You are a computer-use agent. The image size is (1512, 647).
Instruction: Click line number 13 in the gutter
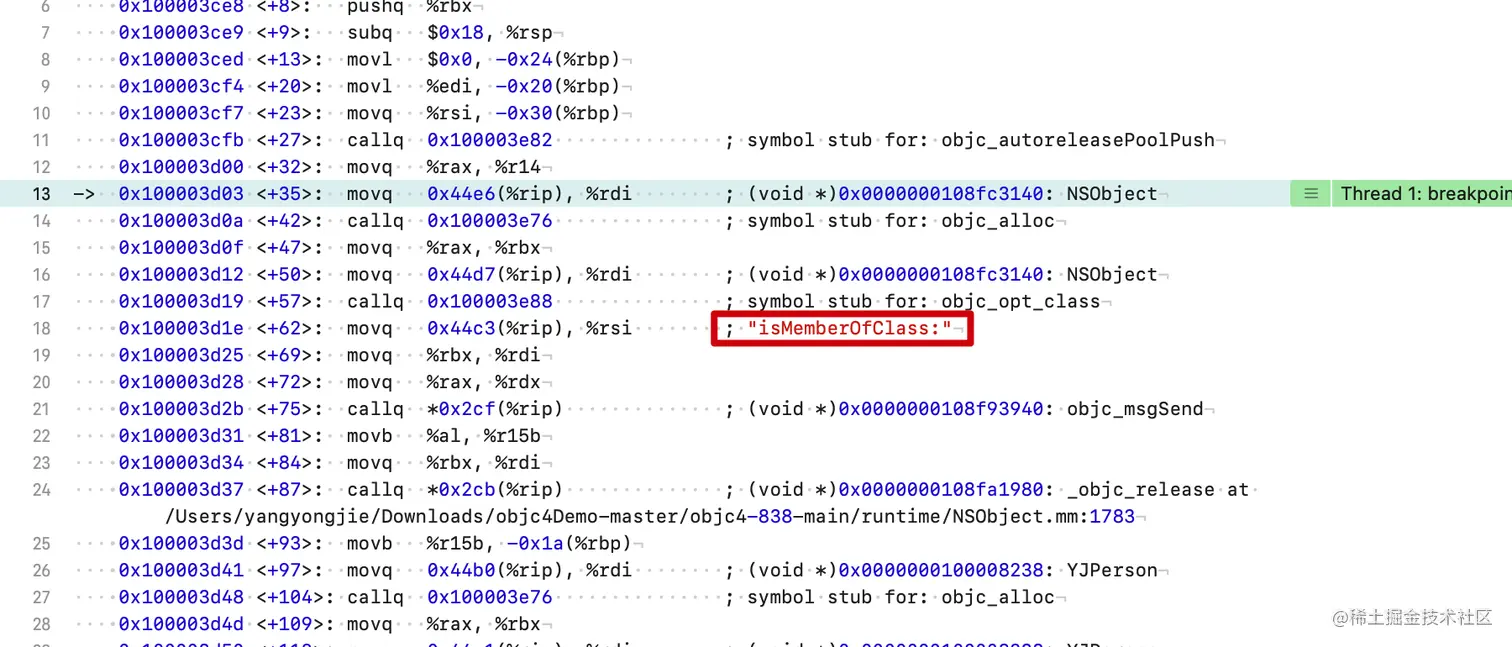(x=41, y=193)
